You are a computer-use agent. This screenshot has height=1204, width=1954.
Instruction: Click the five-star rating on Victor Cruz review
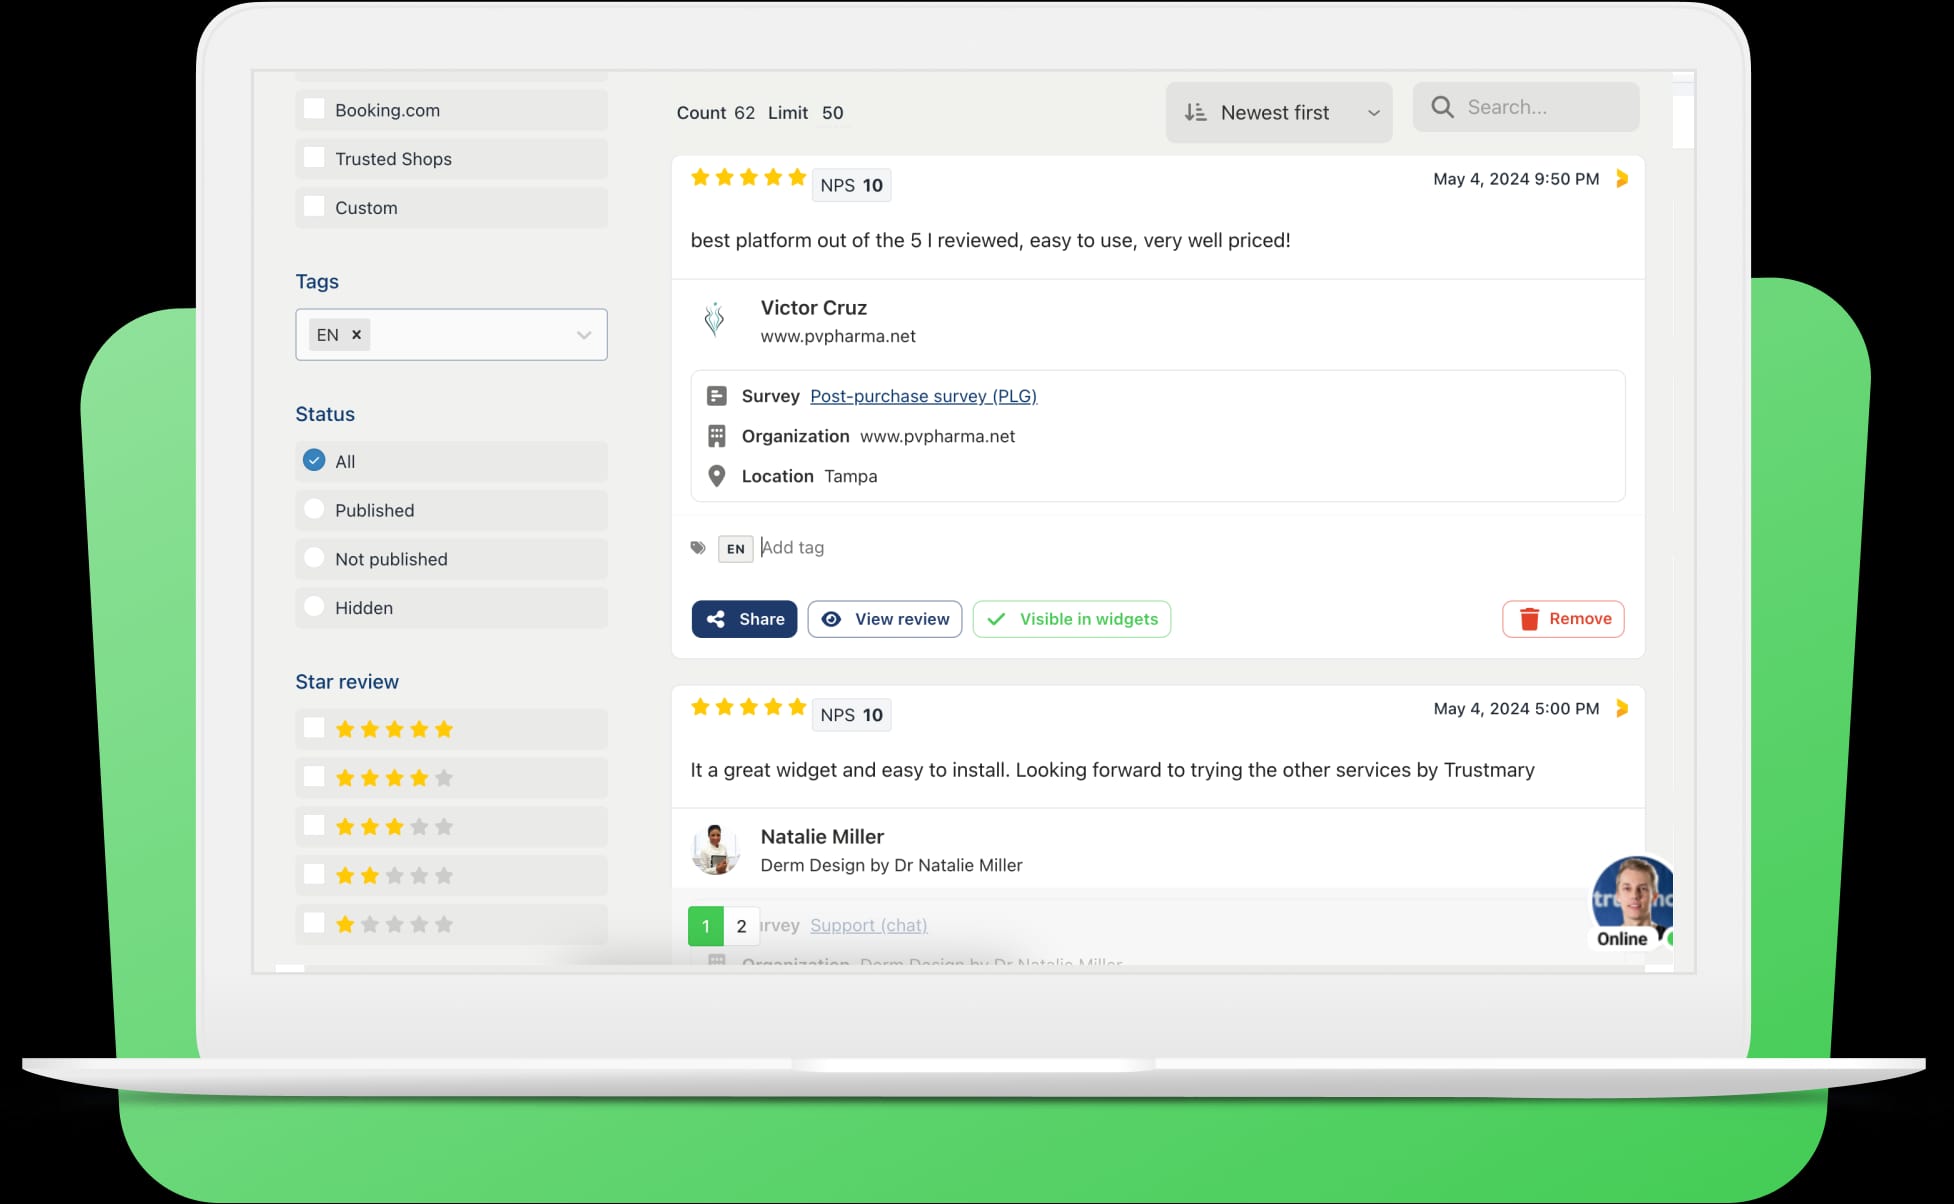(748, 178)
